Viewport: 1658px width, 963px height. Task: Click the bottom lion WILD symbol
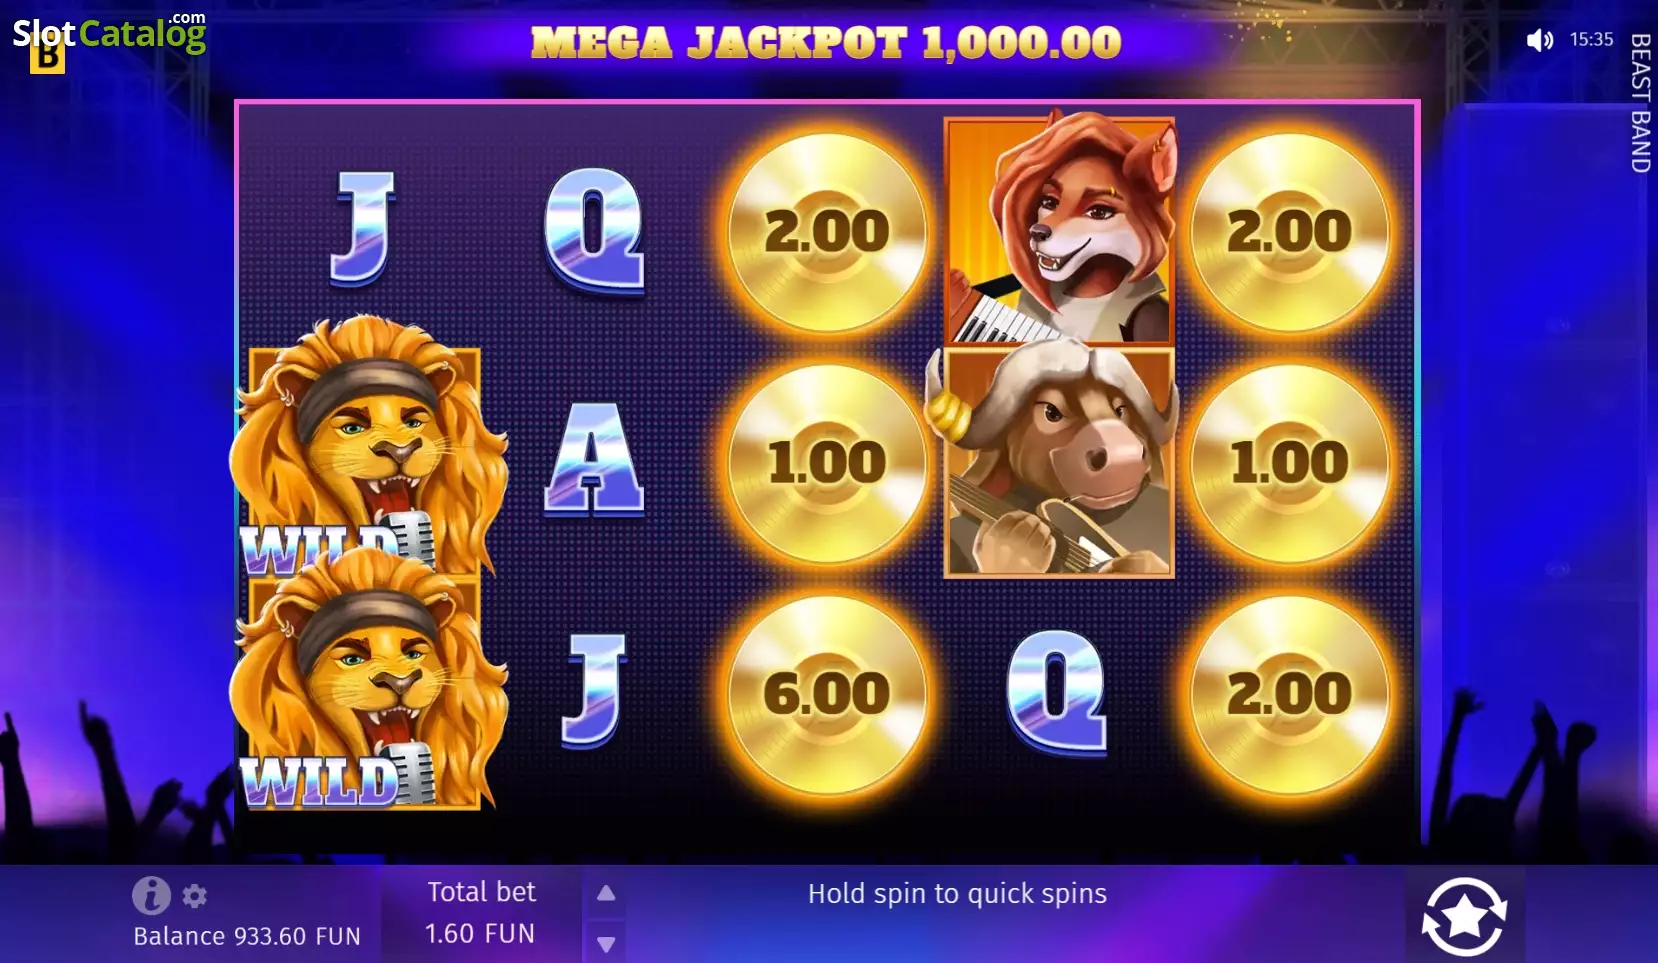(366, 680)
